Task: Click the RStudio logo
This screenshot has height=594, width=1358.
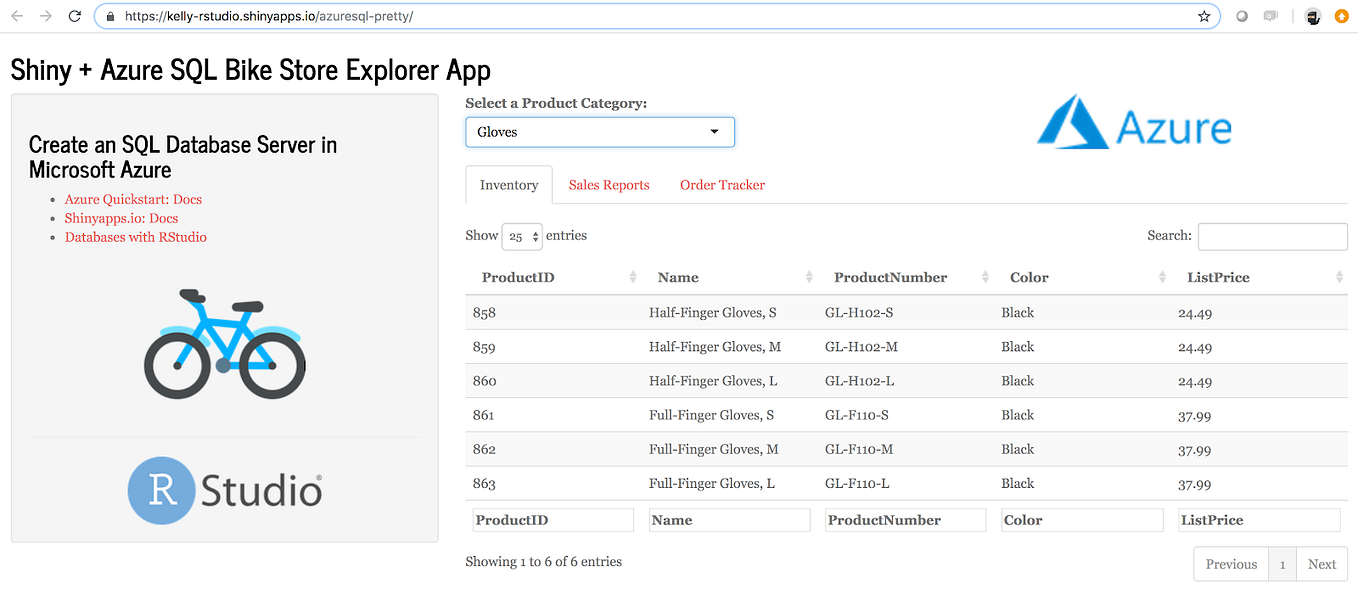Action: tap(224, 490)
